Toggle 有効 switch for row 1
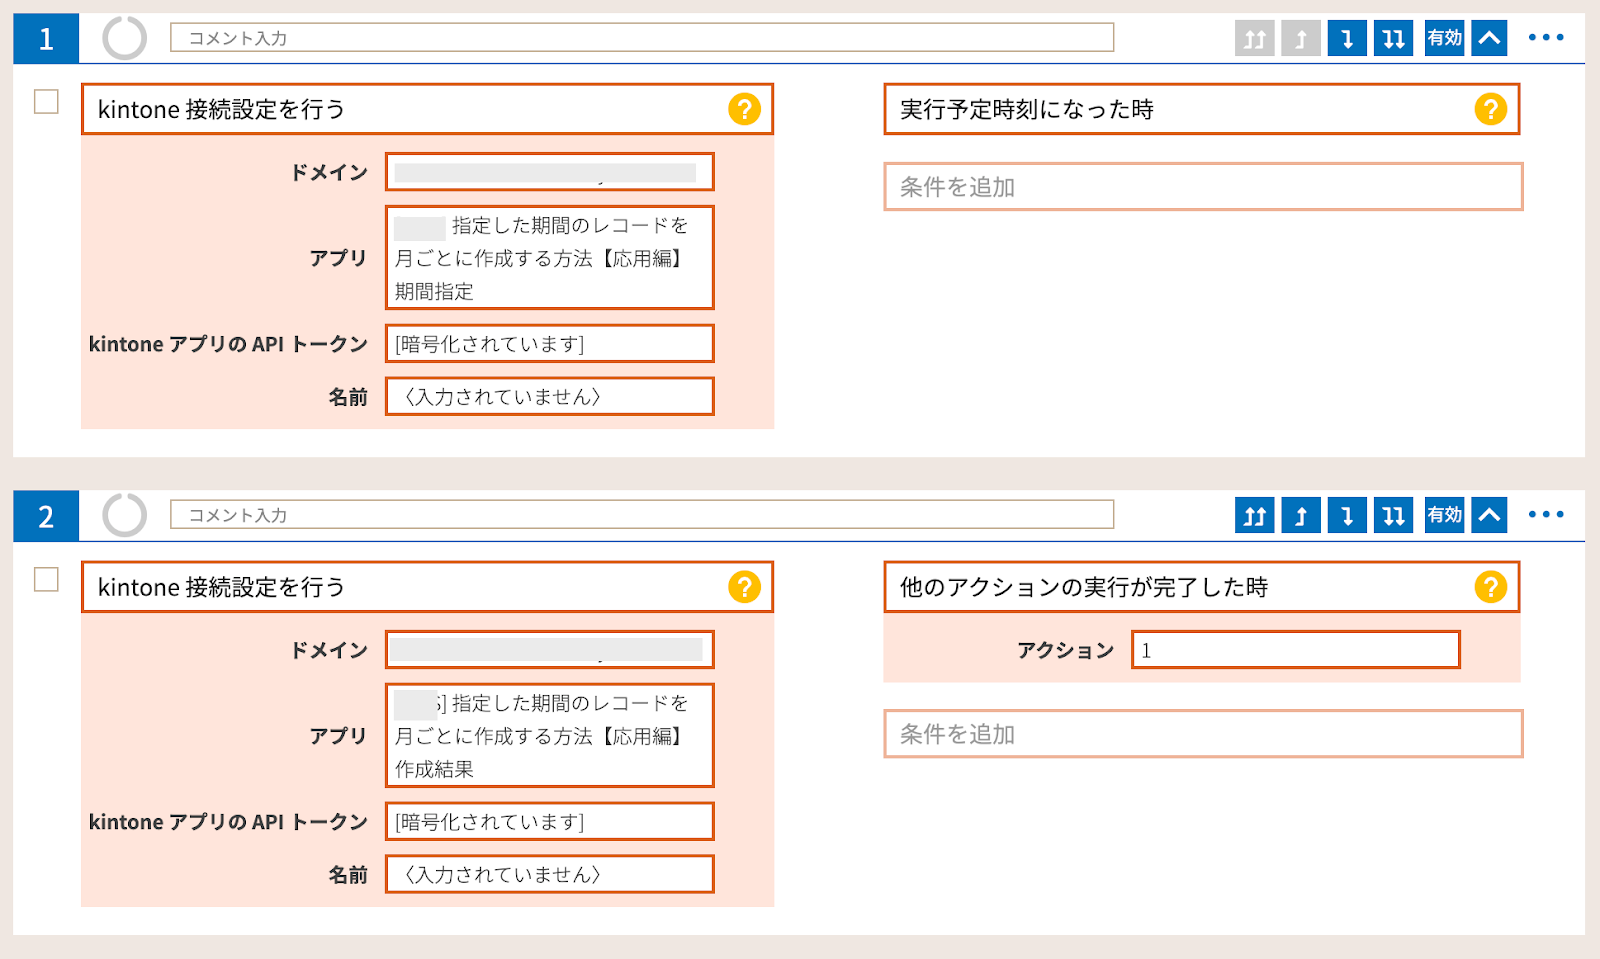This screenshot has height=959, width=1600. [1444, 38]
